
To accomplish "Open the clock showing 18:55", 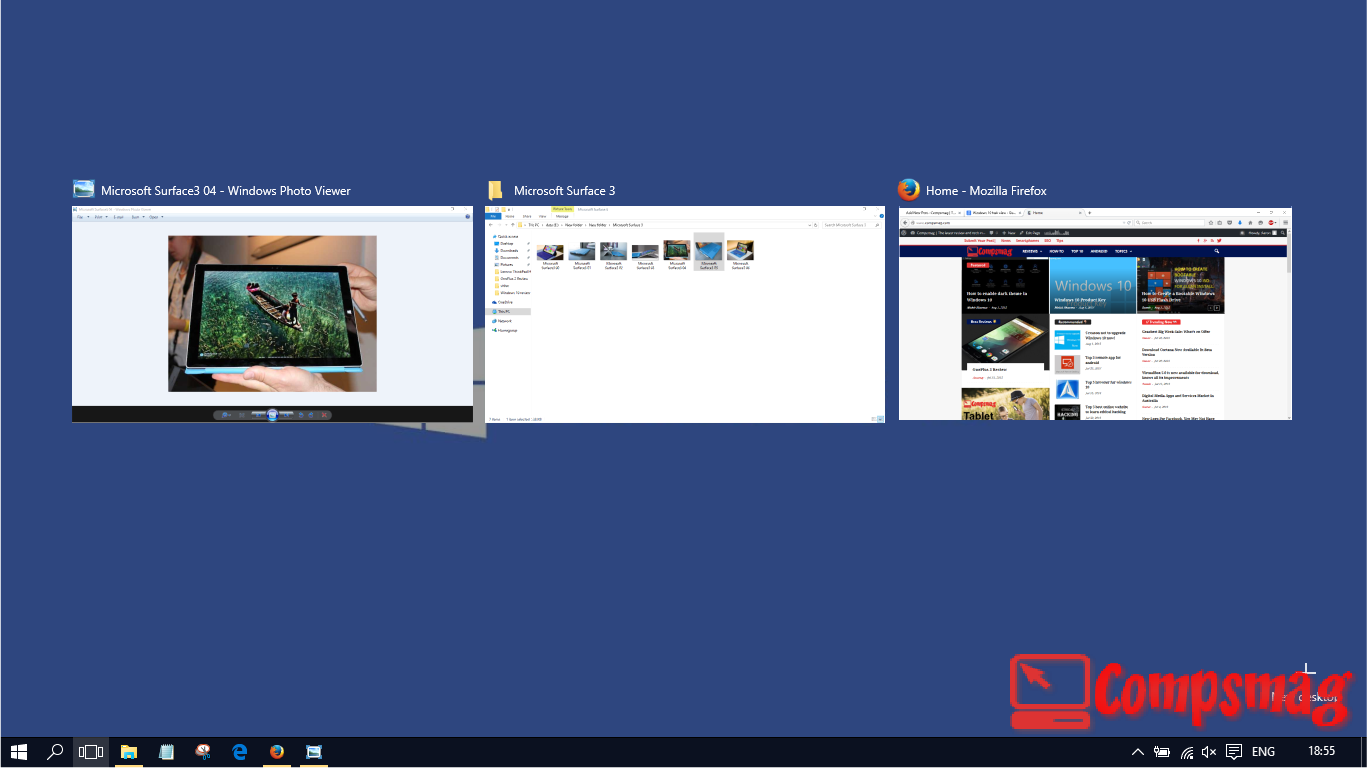I will tap(1321, 752).
